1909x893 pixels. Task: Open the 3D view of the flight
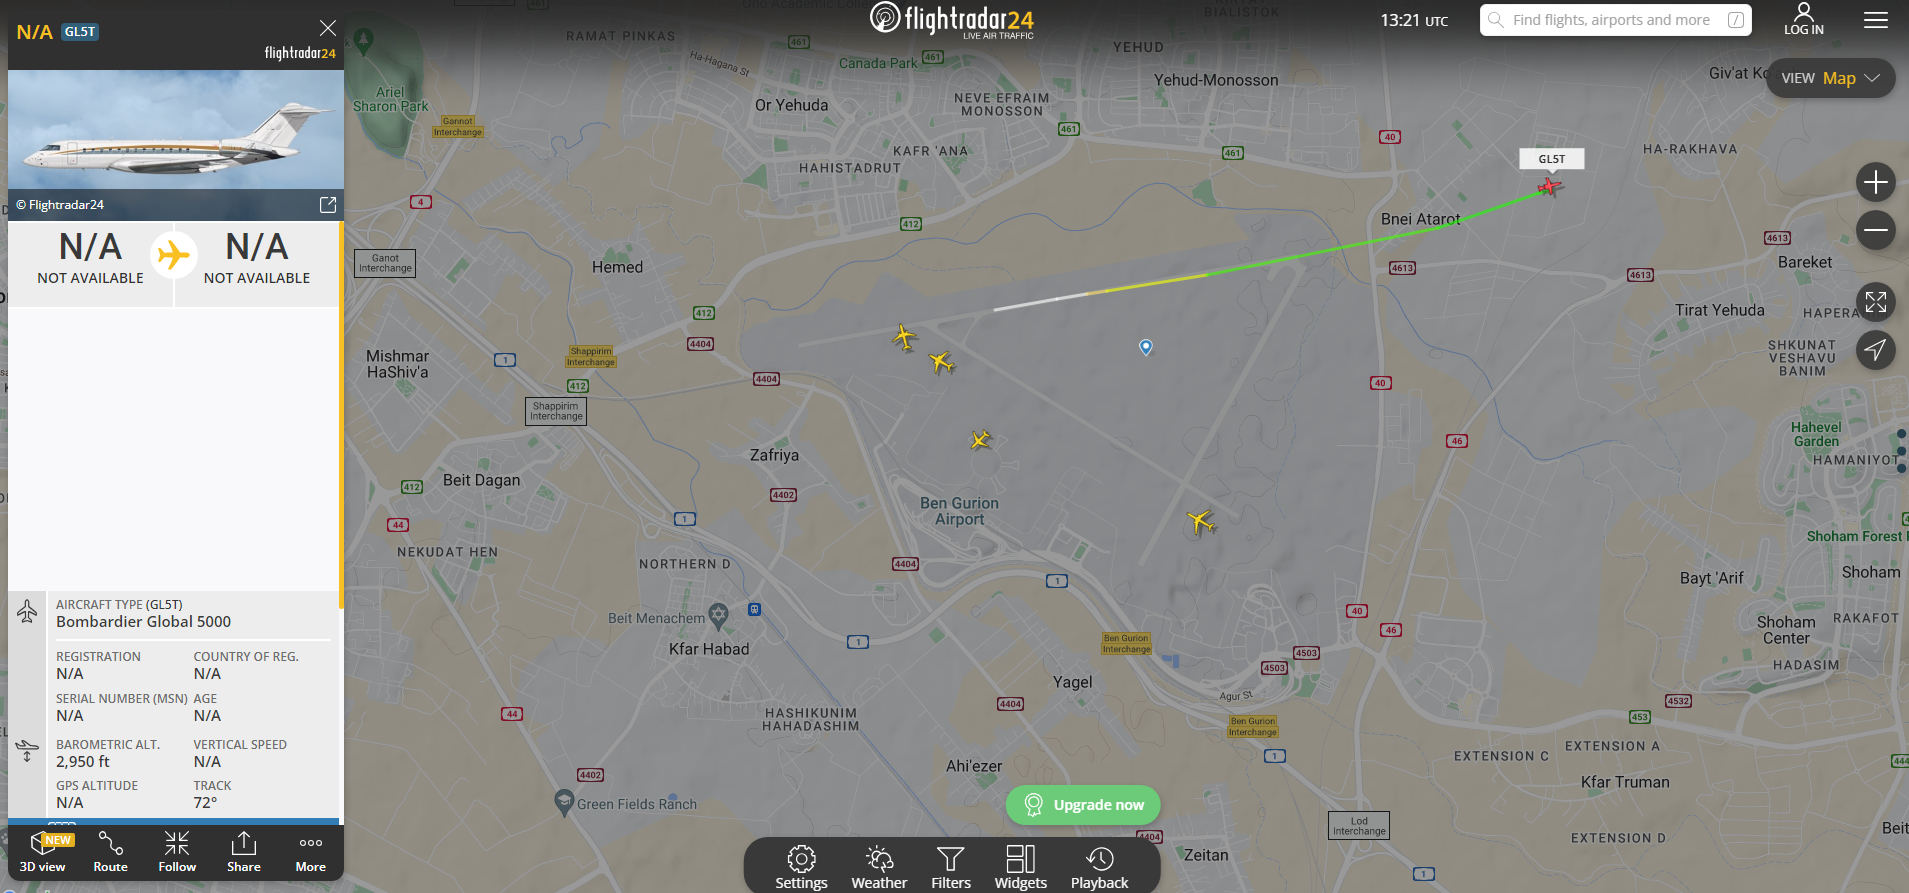tap(43, 852)
